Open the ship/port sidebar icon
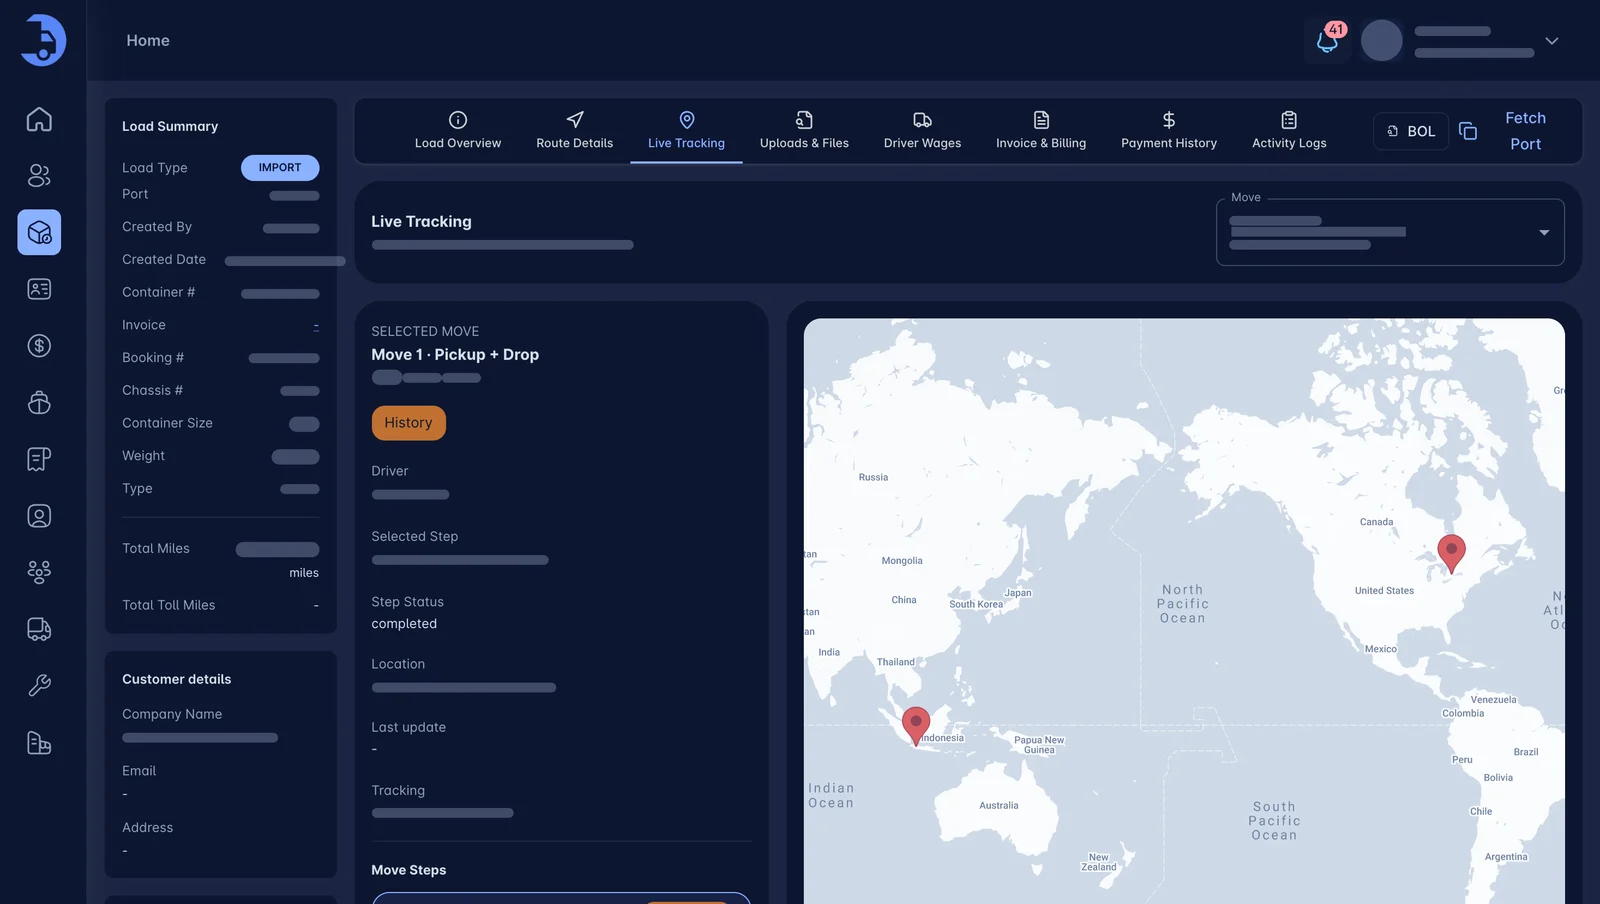This screenshot has height=904, width=1600. click(39, 402)
